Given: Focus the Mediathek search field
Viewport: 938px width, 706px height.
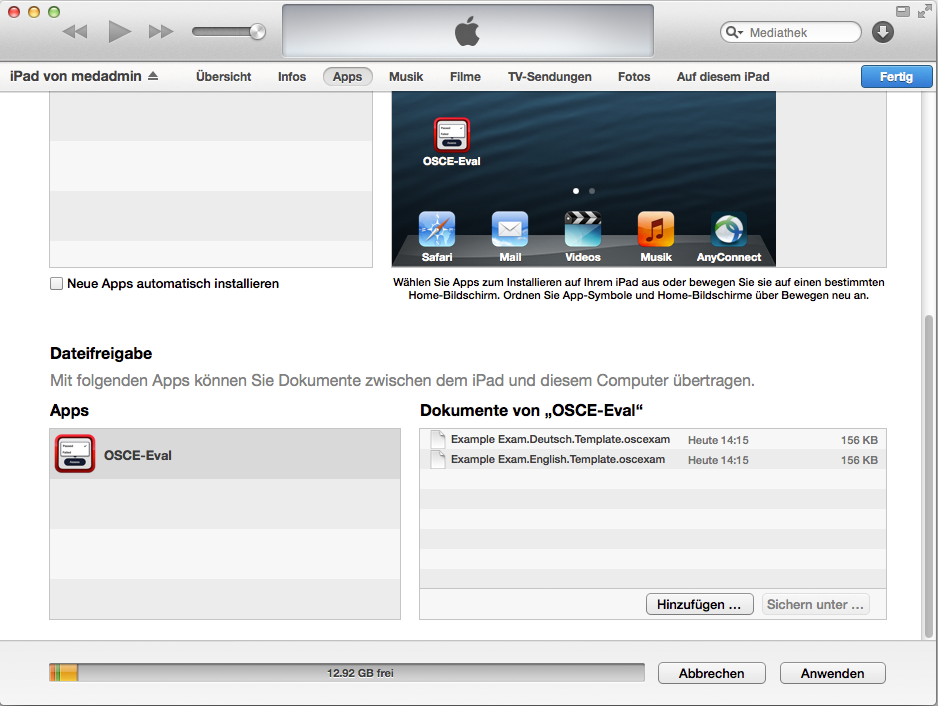Looking at the screenshot, I should (x=790, y=32).
